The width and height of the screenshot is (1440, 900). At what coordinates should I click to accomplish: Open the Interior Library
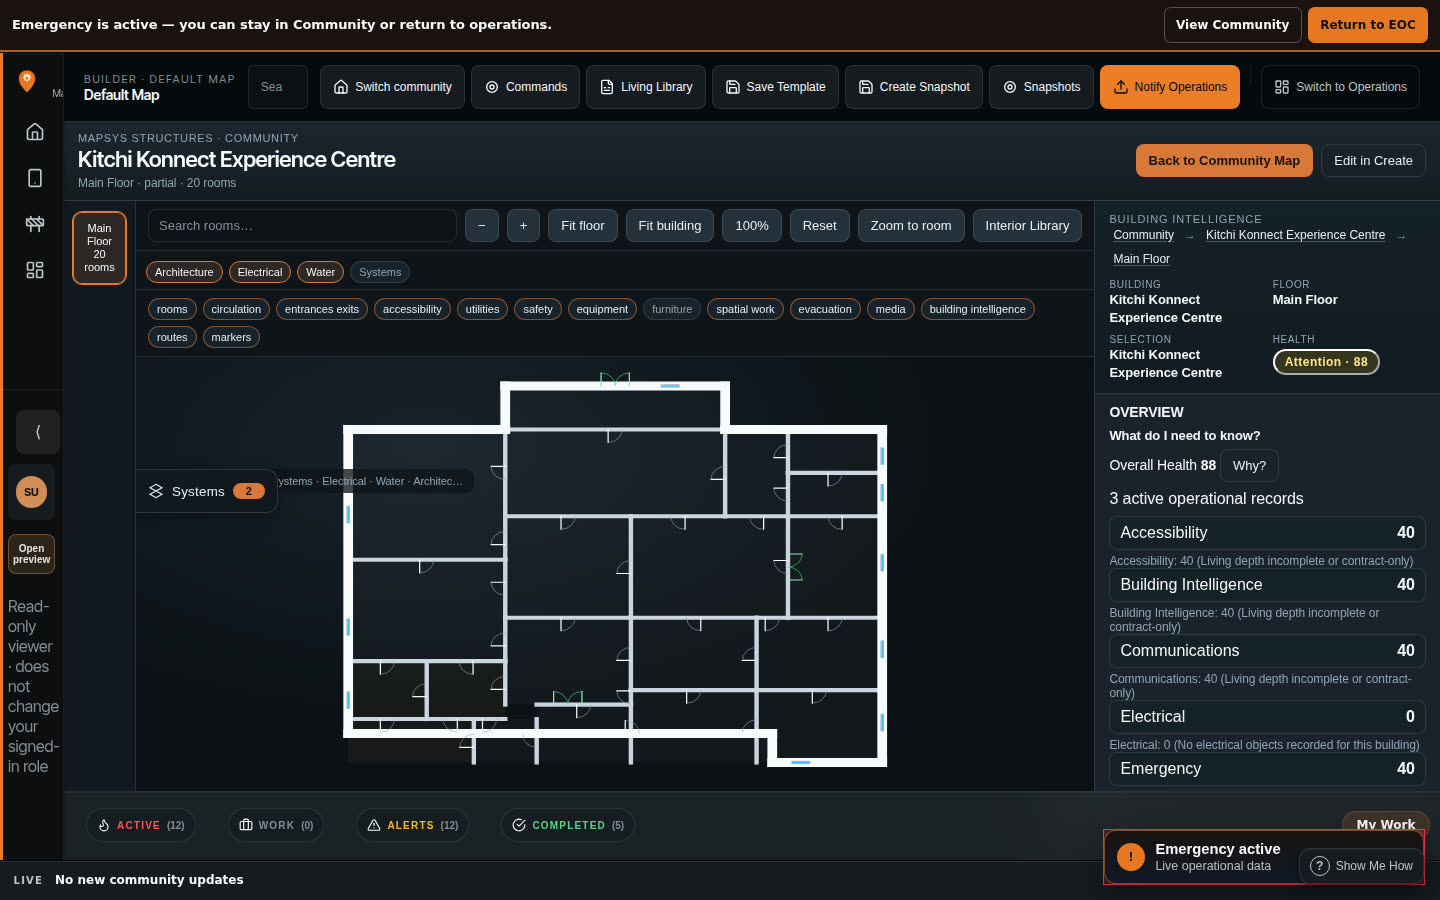[x=1027, y=226]
